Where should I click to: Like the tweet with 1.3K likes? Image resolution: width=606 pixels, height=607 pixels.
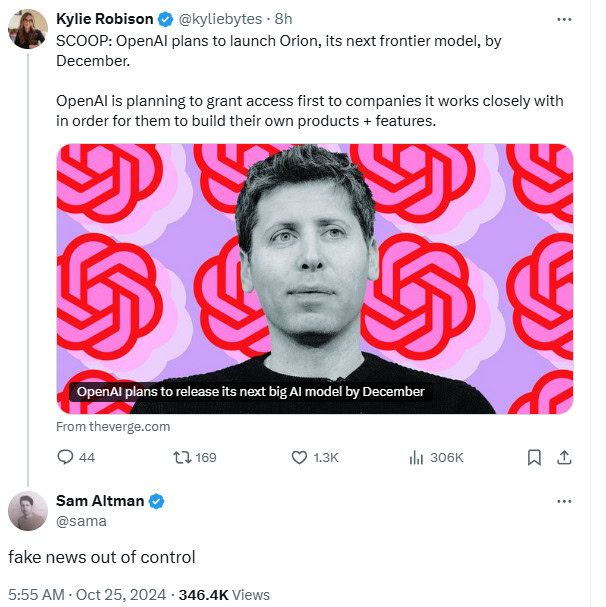(x=299, y=457)
